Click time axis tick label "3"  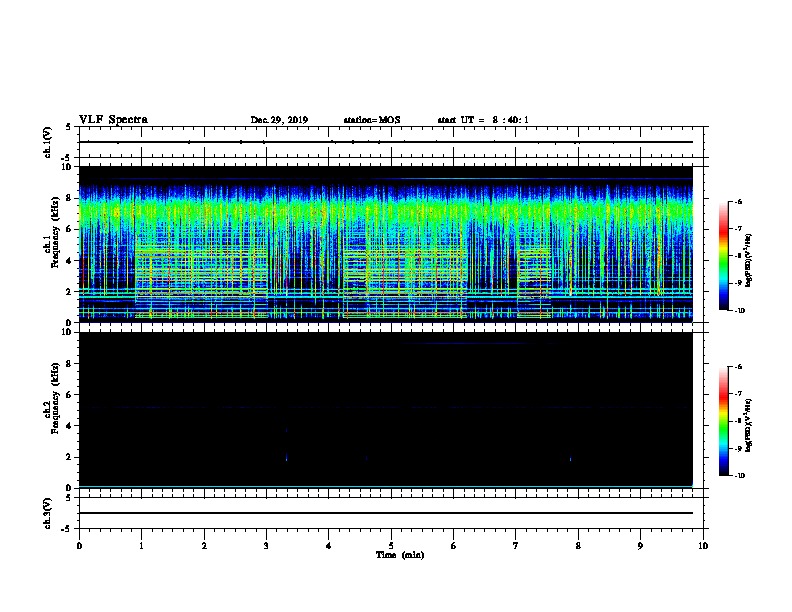point(266,545)
